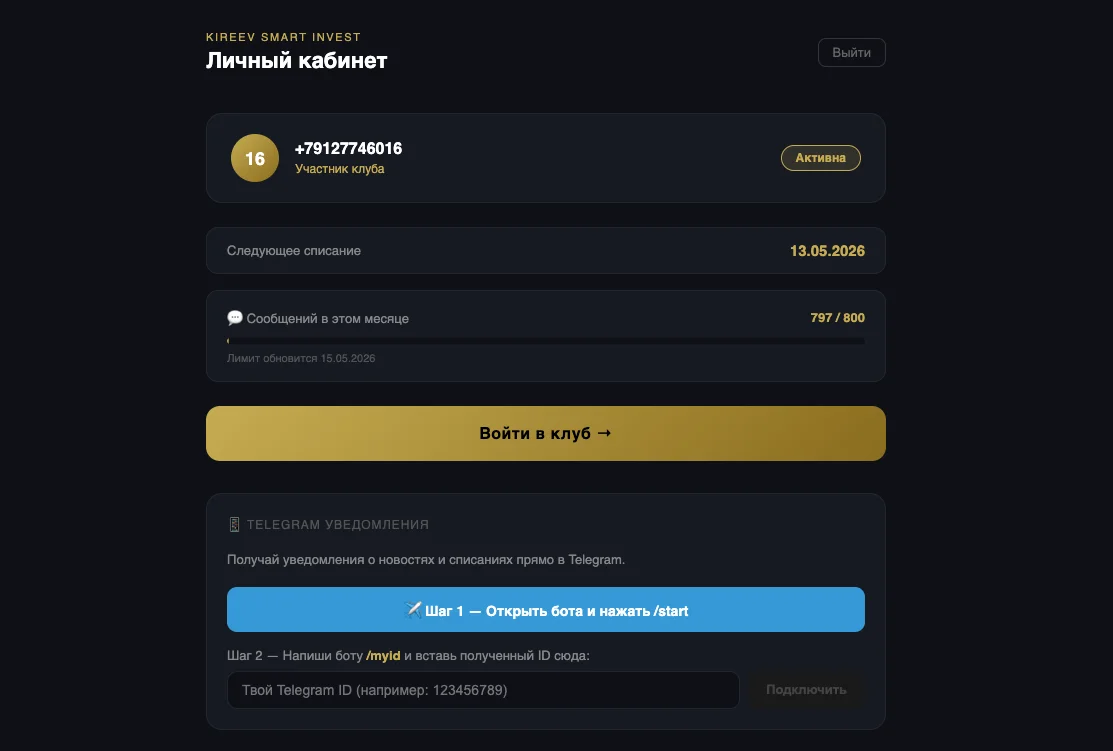The image size is (1113, 751).
Task: Click the Лимит обновится 15.05.2026 note
Action: tap(301, 358)
